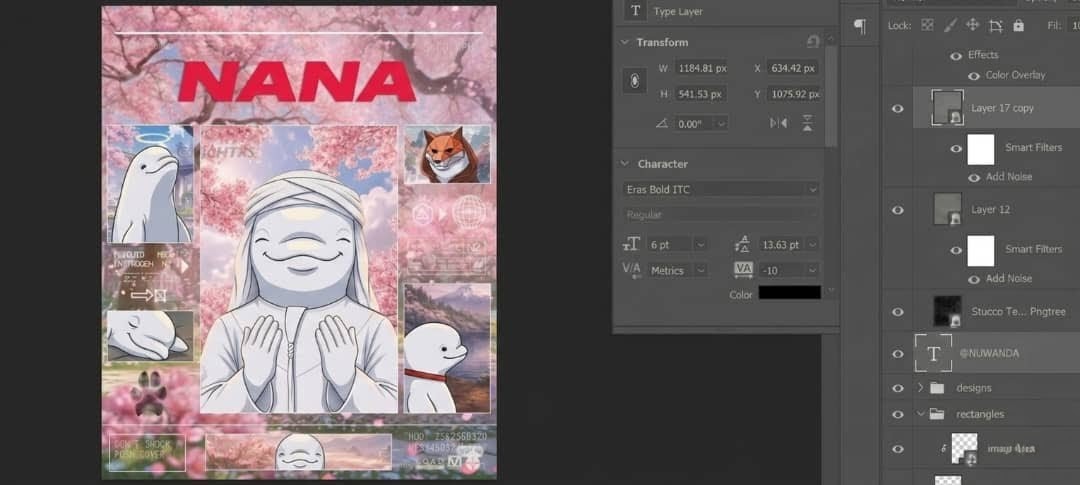
Task: Click the lock position icon
Action: point(972,25)
